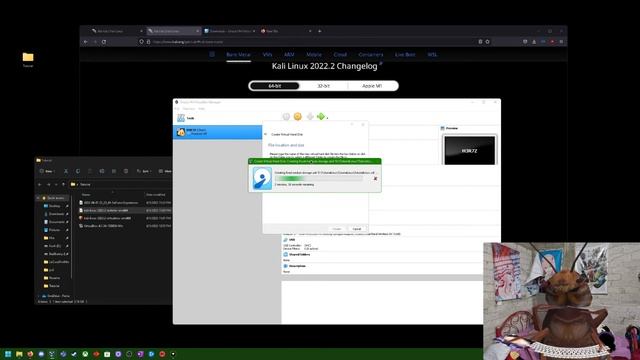This screenshot has height=360, width=640.
Task: Click the Kali permalink icon beside Changelog heading
Action: coord(381,64)
